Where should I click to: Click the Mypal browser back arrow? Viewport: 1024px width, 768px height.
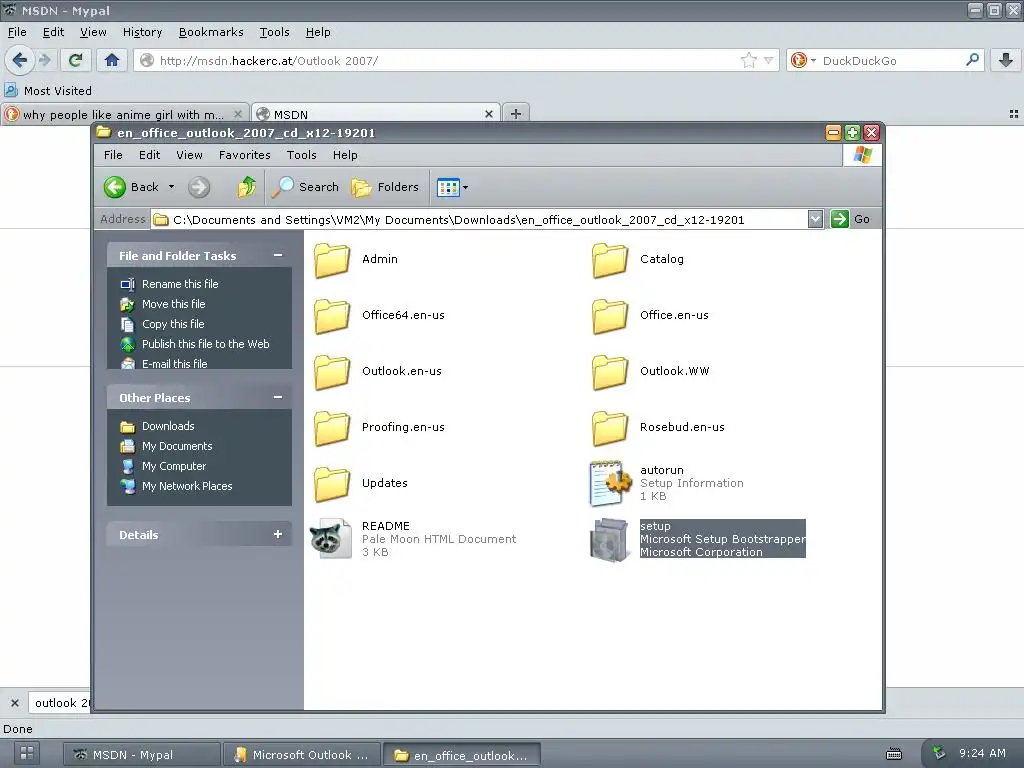20,60
